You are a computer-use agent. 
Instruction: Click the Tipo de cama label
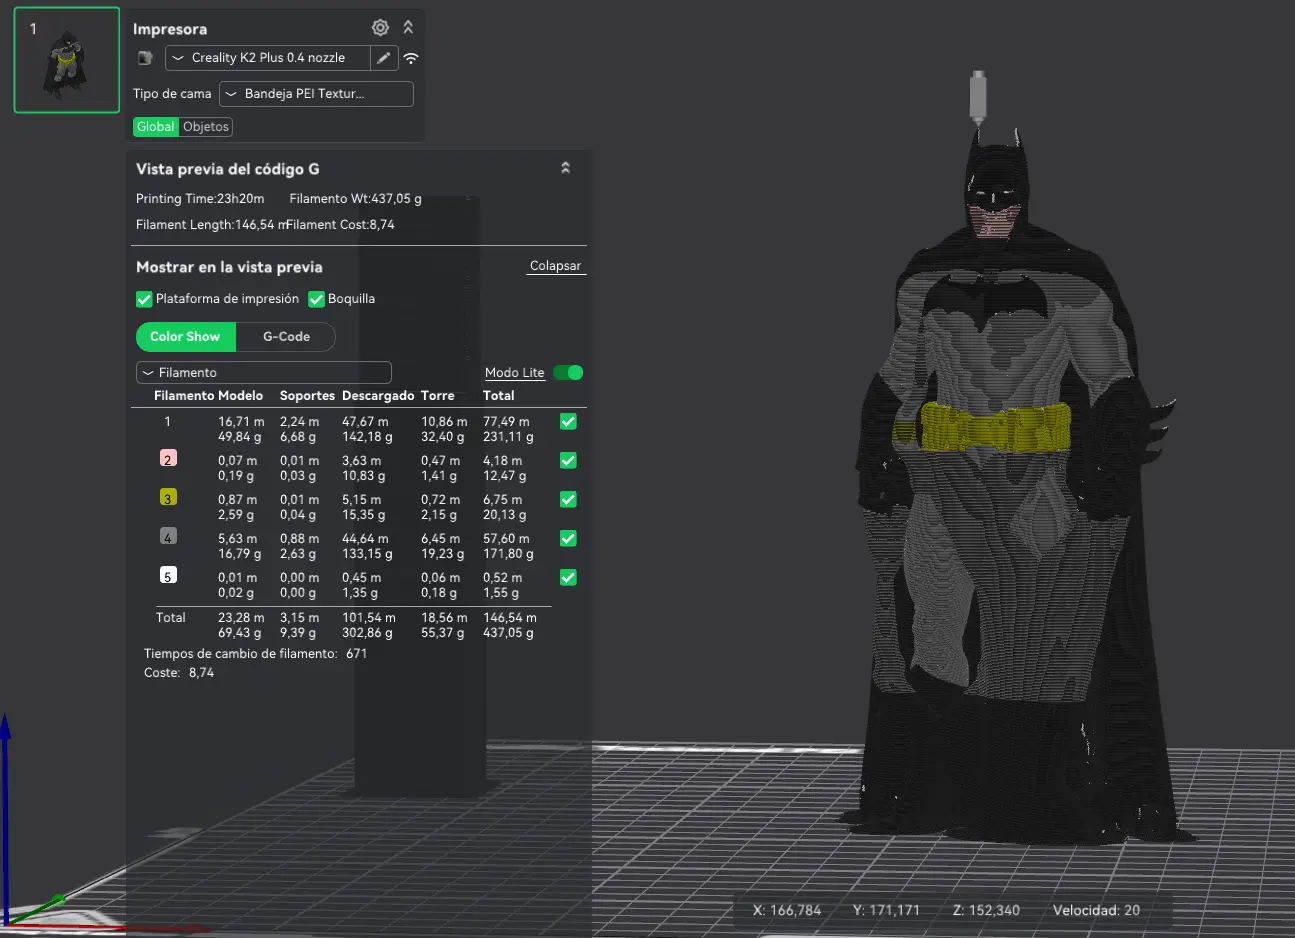coord(172,94)
